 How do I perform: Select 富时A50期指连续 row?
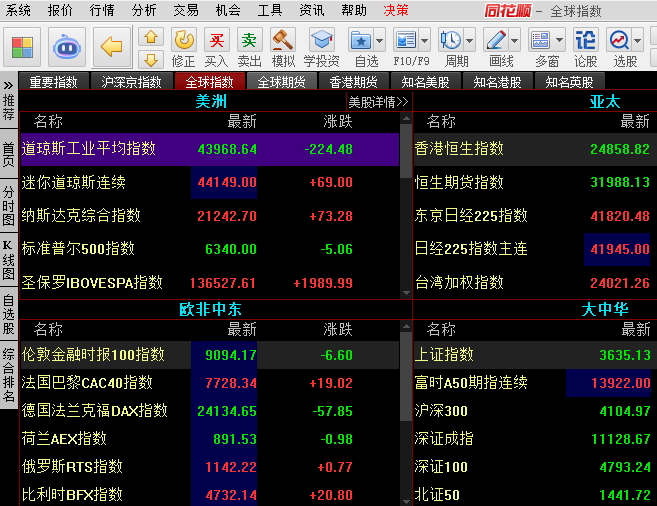click(535, 383)
